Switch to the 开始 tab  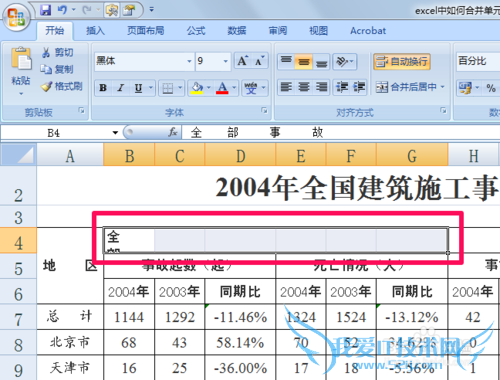pyautogui.click(x=55, y=31)
